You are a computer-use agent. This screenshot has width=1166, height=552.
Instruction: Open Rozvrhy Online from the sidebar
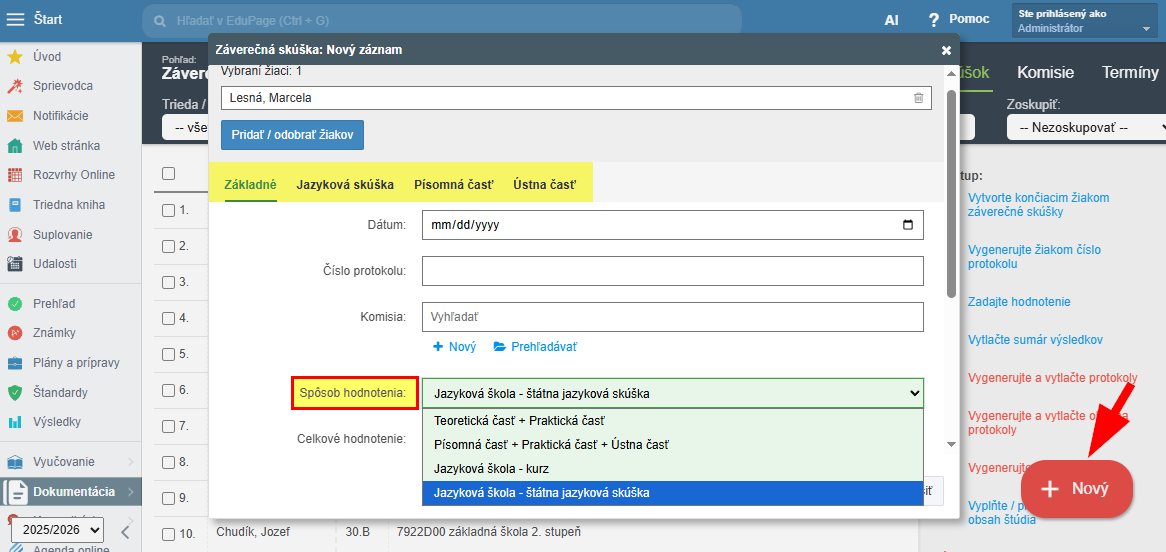[x=73, y=175]
